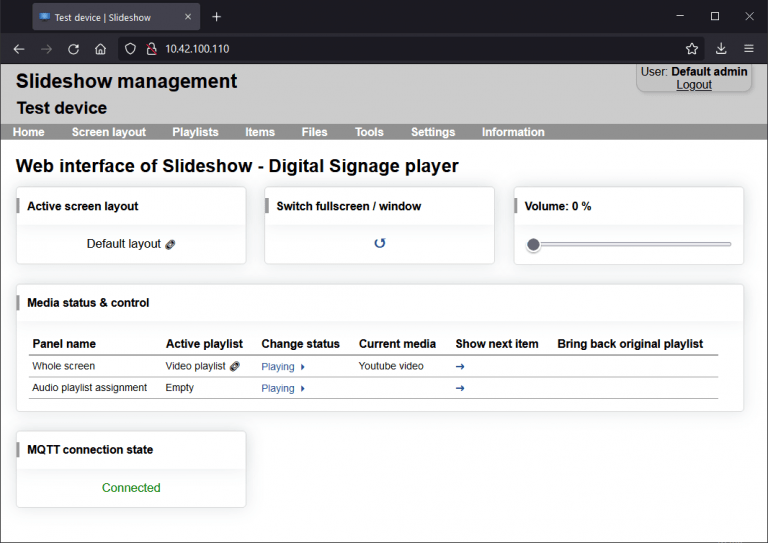Go to browser home page icon
Image resolution: width=768 pixels, height=543 pixels.
point(100,48)
